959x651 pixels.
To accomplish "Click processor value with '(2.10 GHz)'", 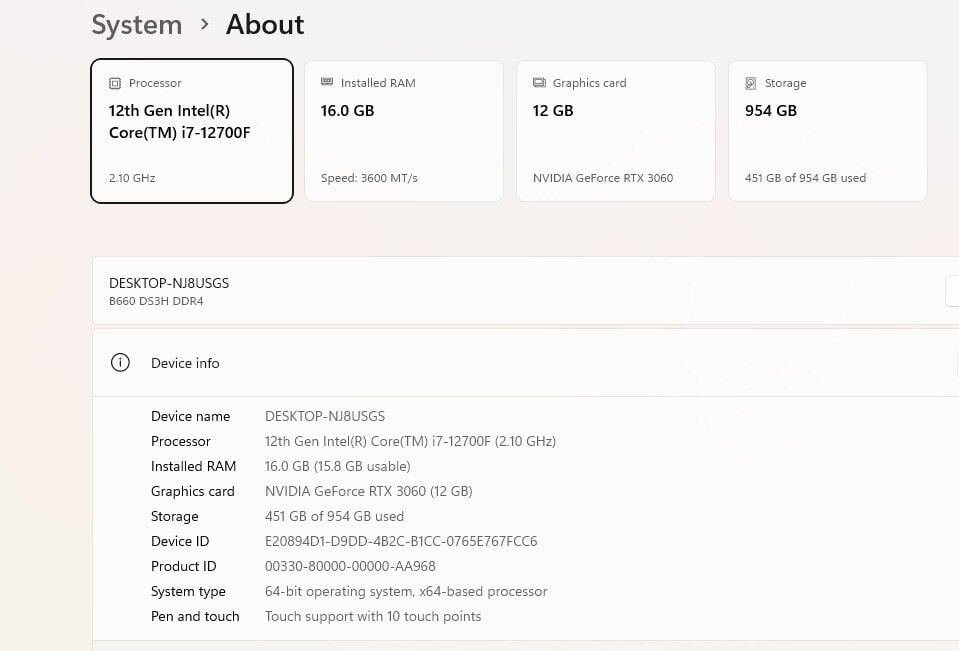I will coord(410,442).
